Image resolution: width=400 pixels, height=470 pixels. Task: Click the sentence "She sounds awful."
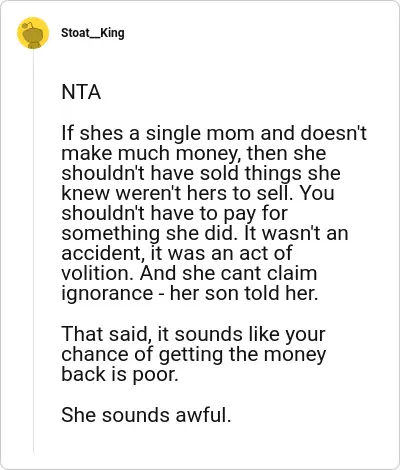(146, 415)
